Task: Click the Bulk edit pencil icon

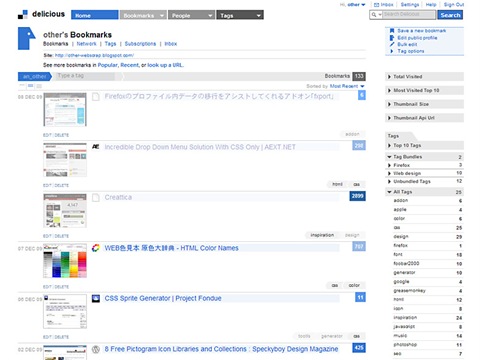Action: click(392, 44)
